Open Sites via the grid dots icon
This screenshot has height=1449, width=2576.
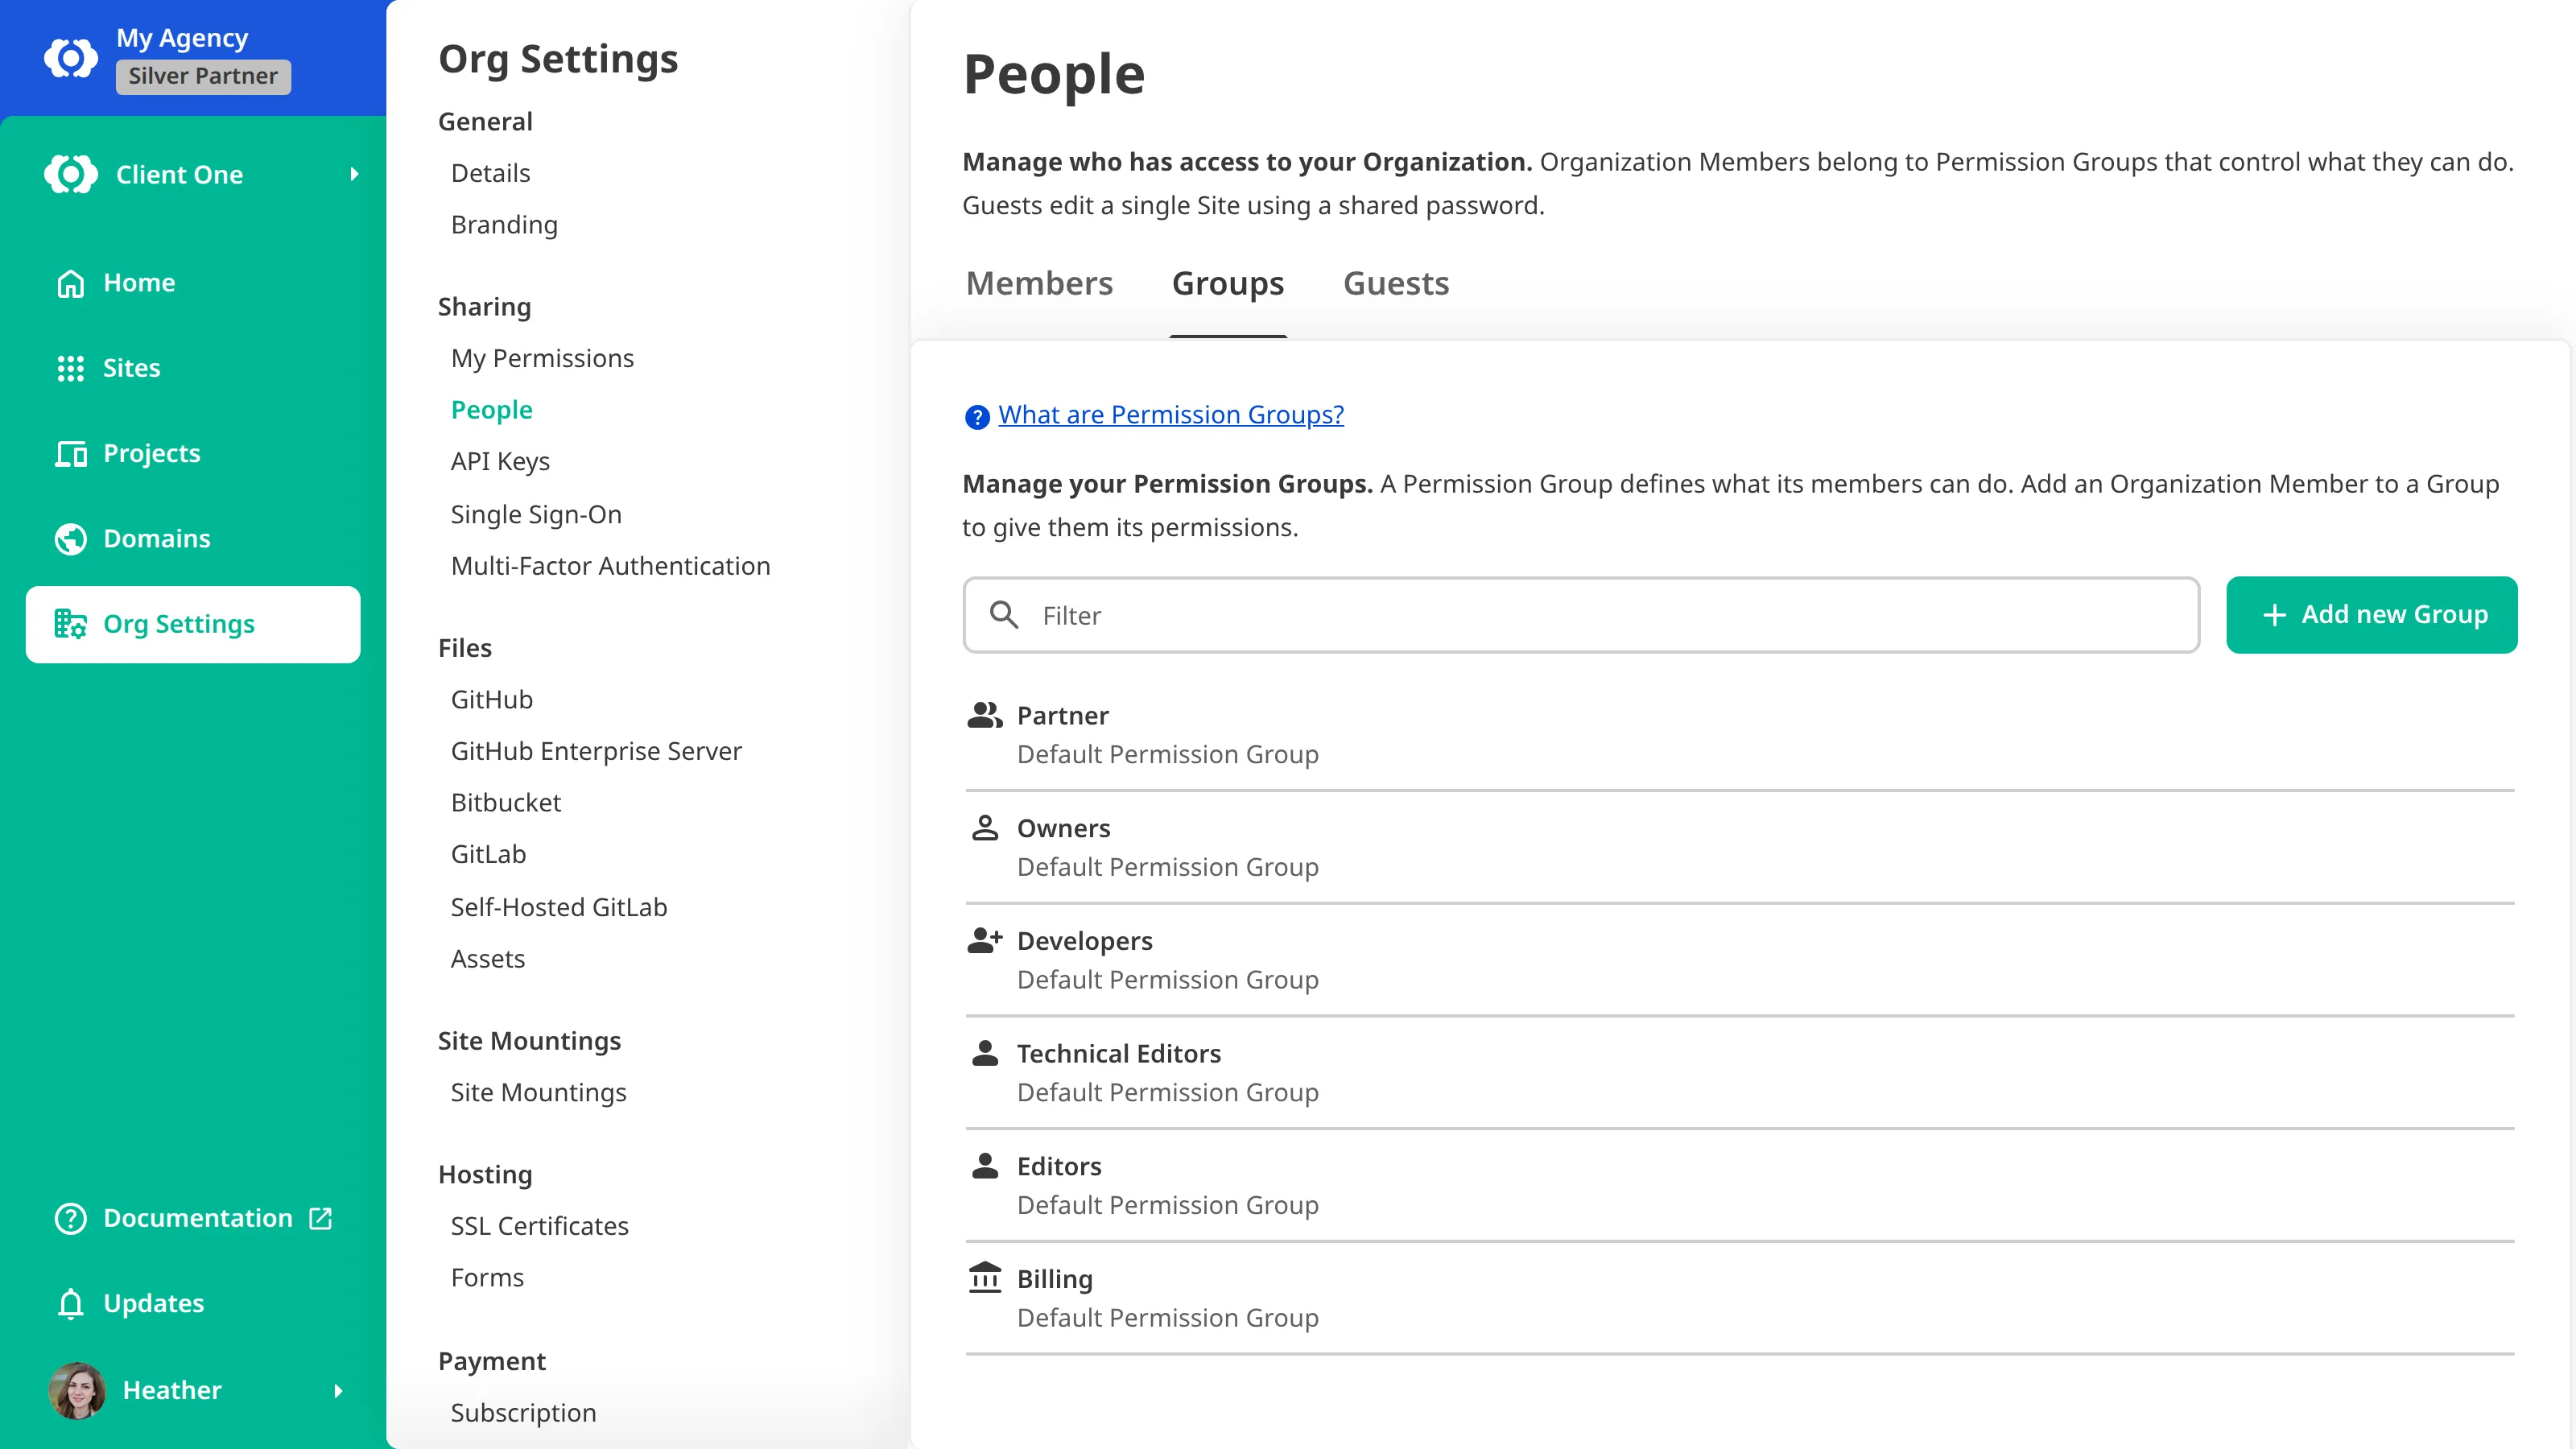click(x=70, y=368)
